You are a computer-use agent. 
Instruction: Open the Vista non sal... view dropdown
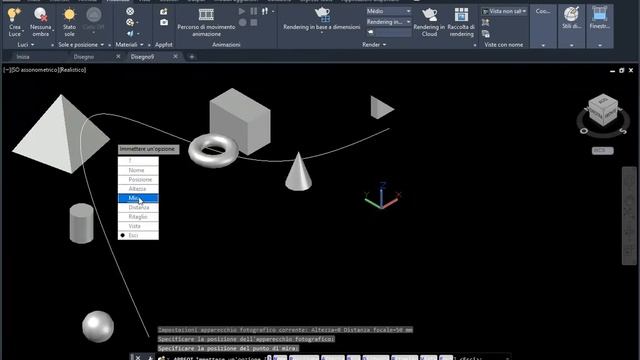(x=504, y=11)
